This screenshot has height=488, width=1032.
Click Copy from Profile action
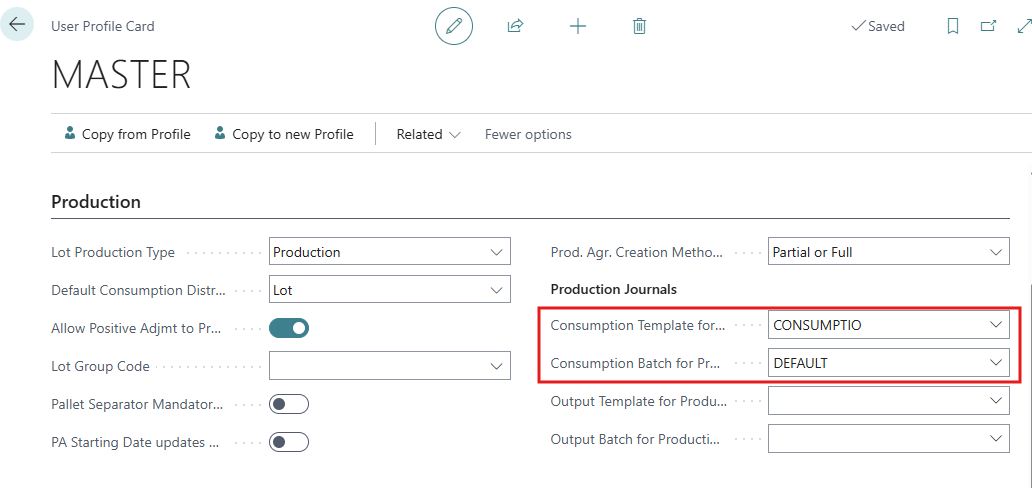pos(128,134)
